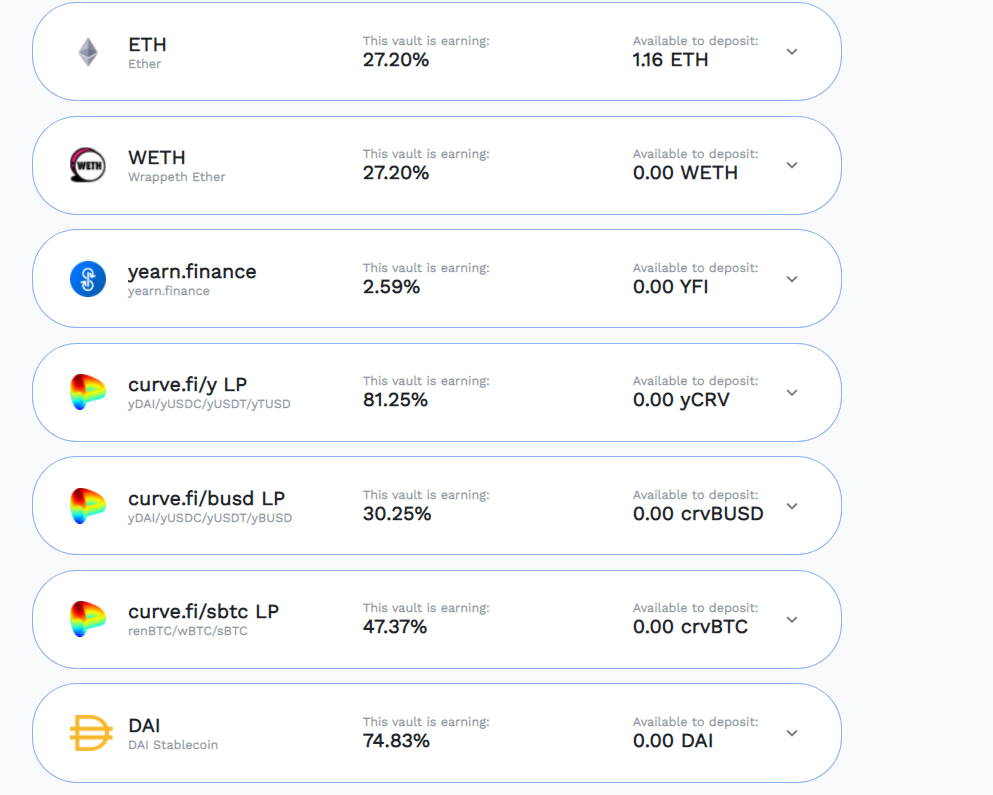
Task: Click the 0.00 crvBUSD available balance
Action: 698,514
